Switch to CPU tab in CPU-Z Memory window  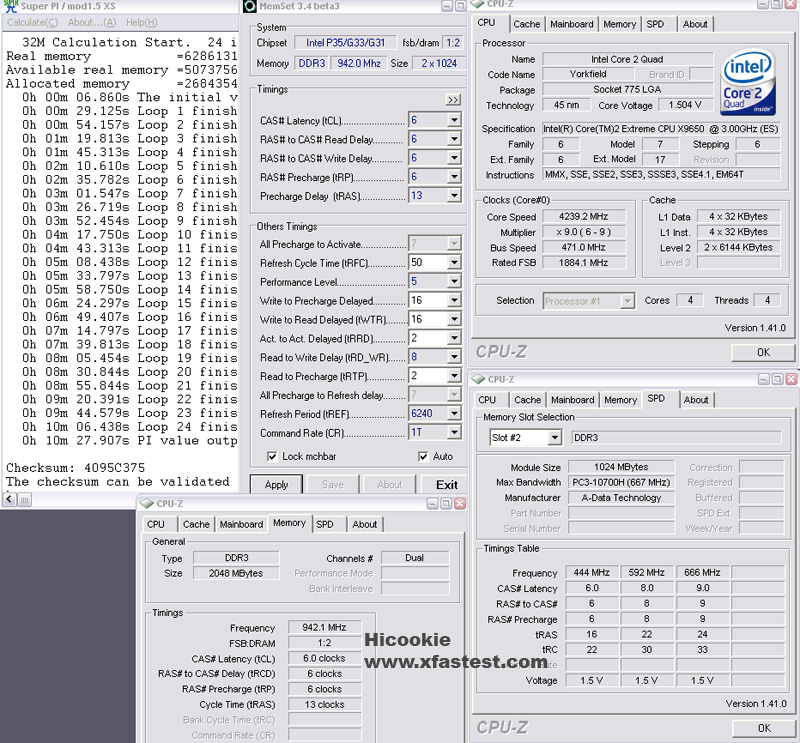156,524
